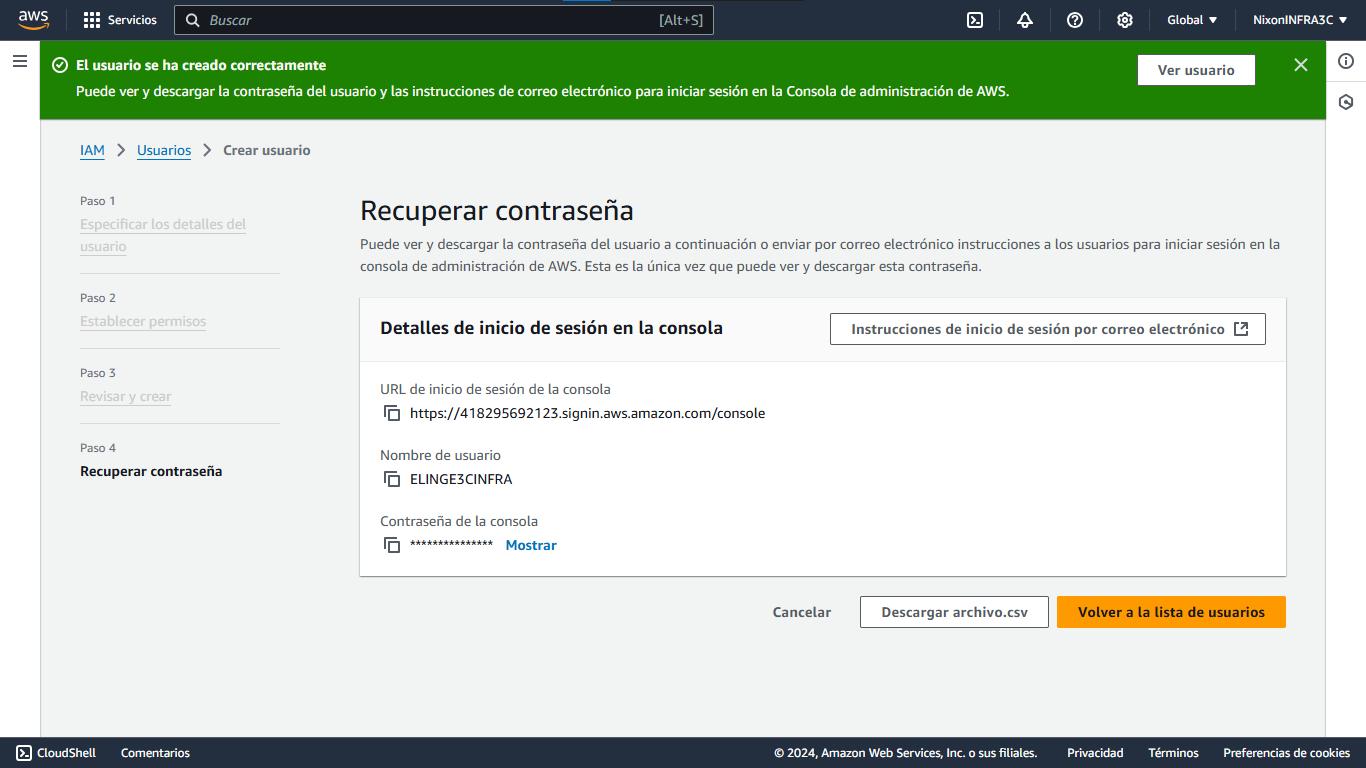Image resolution: width=1366 pixels, height=768 pixels.
Task: Click the CloudShell icon in the footer
Action: [x=24, y=753]
